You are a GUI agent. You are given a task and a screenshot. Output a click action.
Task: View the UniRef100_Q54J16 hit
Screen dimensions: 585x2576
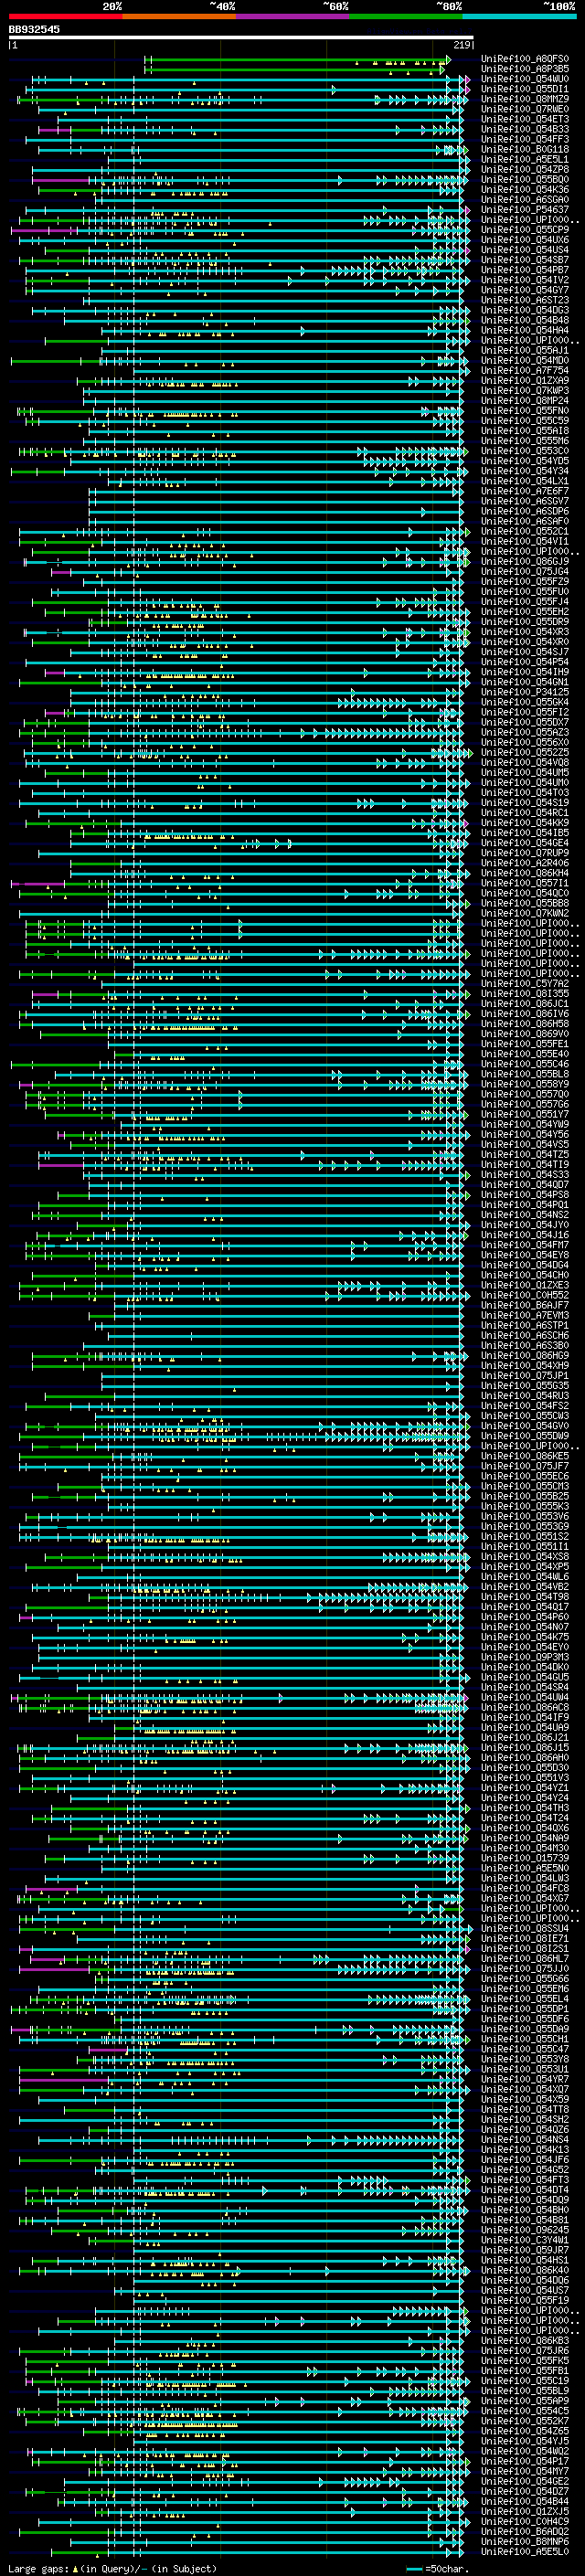pos(524,1235)
